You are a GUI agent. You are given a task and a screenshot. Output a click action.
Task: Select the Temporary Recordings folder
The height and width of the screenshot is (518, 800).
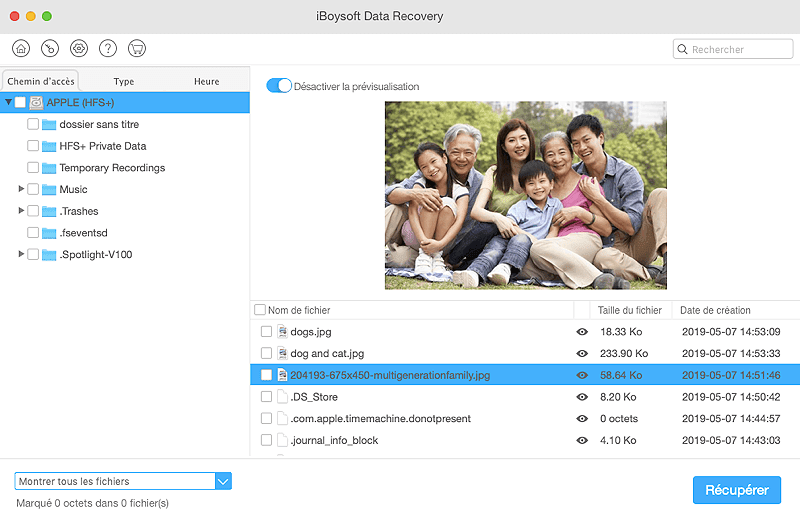click(111, 168)
